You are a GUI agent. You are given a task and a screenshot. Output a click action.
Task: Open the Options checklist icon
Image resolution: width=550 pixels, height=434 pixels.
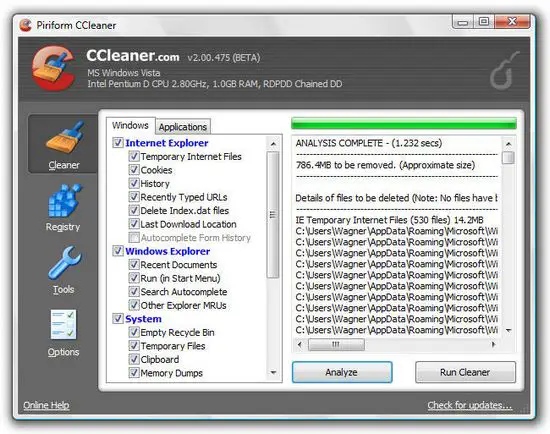[x=63, y=325]
